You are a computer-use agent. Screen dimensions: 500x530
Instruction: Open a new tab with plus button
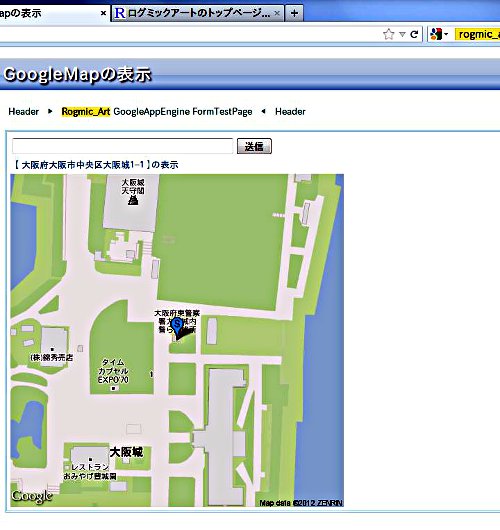pos(294,13)
